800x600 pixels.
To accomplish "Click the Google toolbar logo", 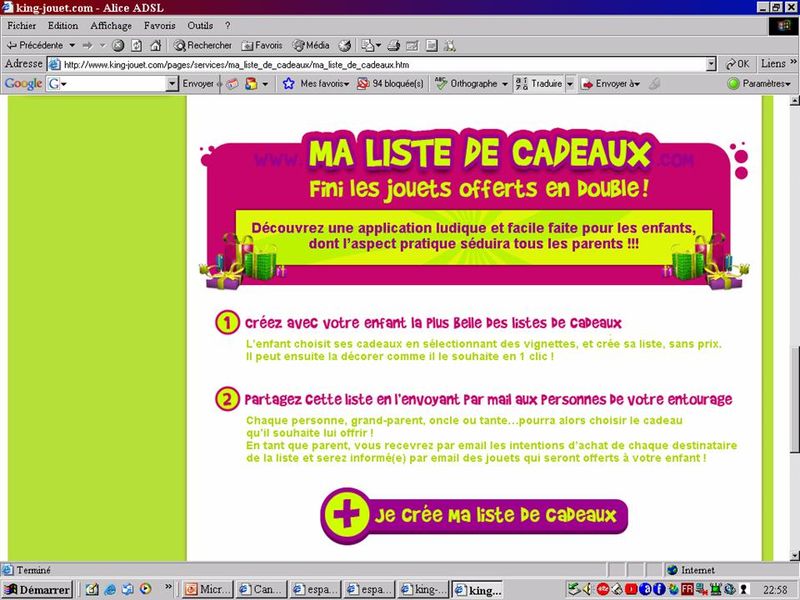I will pyautogui.click(x=23, y=84).
